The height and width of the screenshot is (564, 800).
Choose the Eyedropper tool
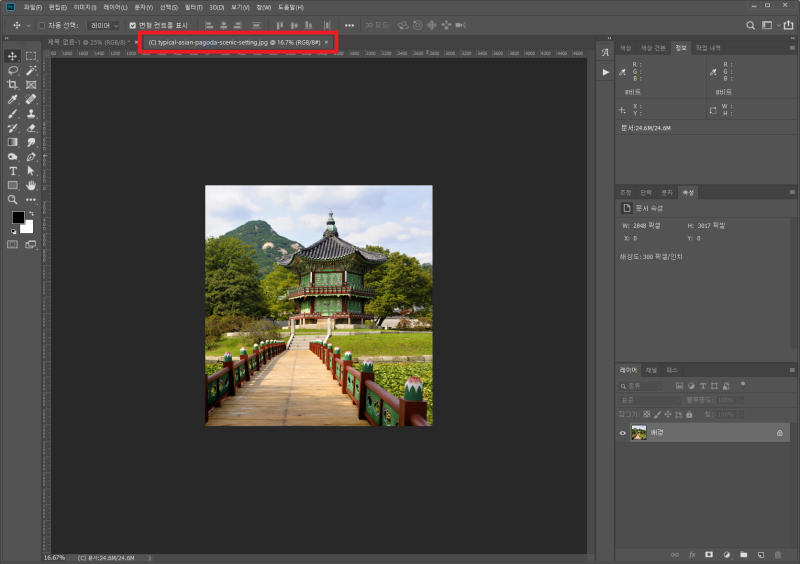click(x=13, y=99)
